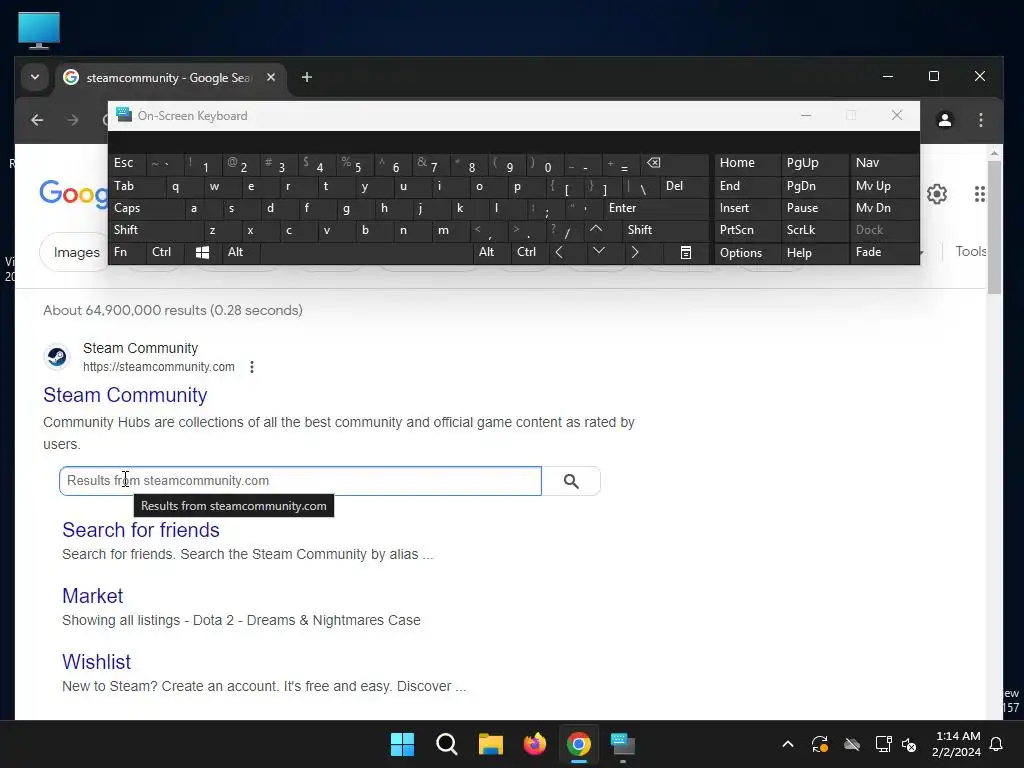Click the Results from steamcommunity.com search field
This screenshot has width=1024, height=768.
point(300,481)
